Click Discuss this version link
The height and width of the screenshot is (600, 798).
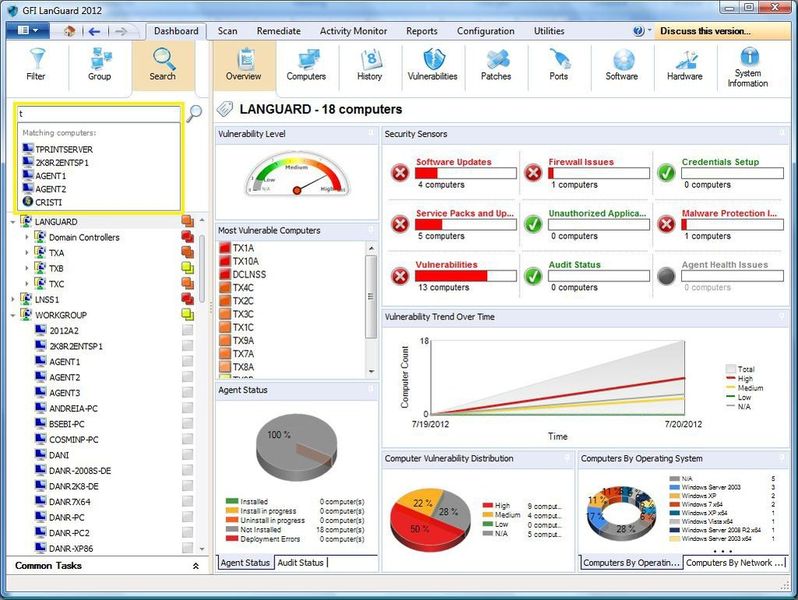(705, 31)
